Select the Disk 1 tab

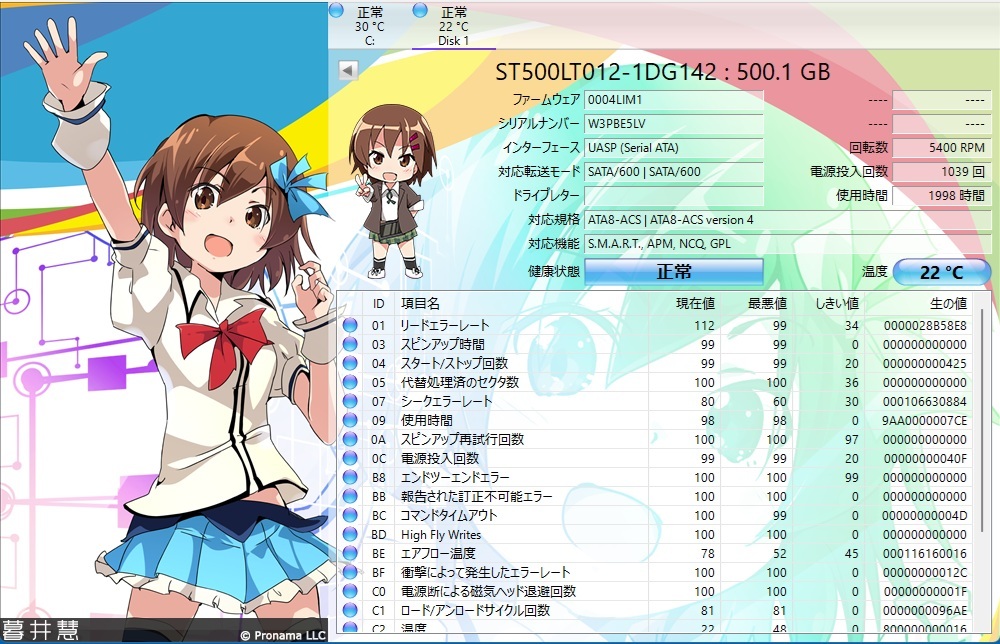click(453, 26)
